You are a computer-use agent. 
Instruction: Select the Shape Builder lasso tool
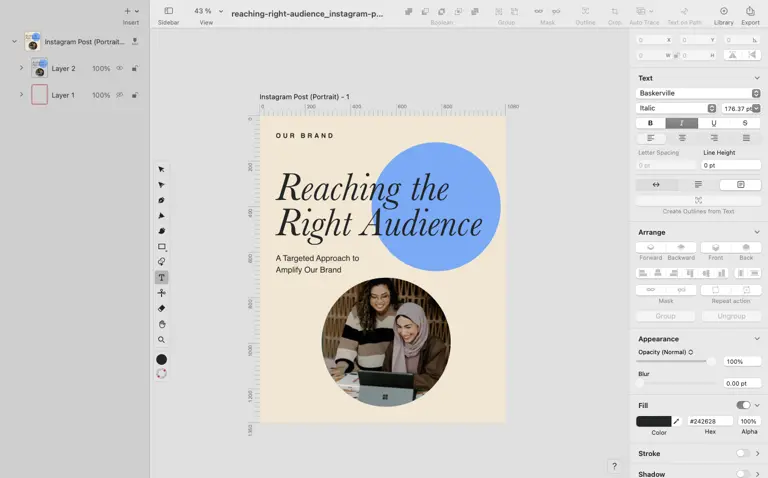pyautogui.click(x=161, y=262)
